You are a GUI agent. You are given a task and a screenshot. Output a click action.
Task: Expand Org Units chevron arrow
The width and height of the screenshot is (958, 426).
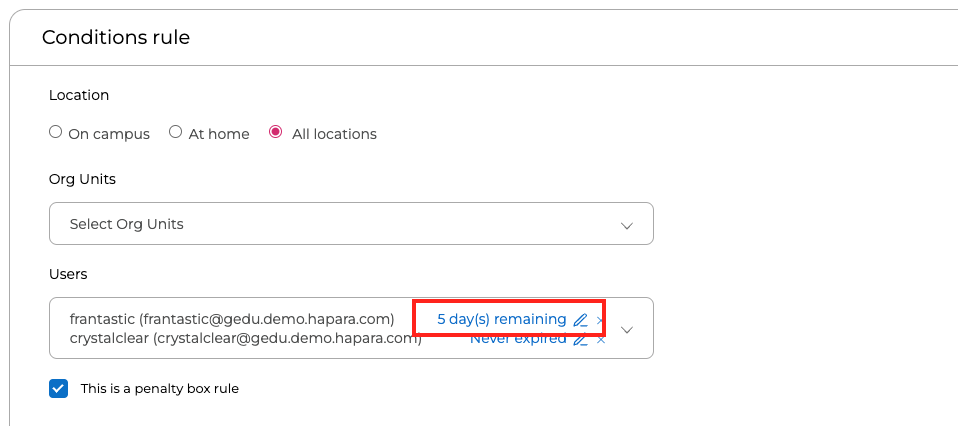pos(626,225)
